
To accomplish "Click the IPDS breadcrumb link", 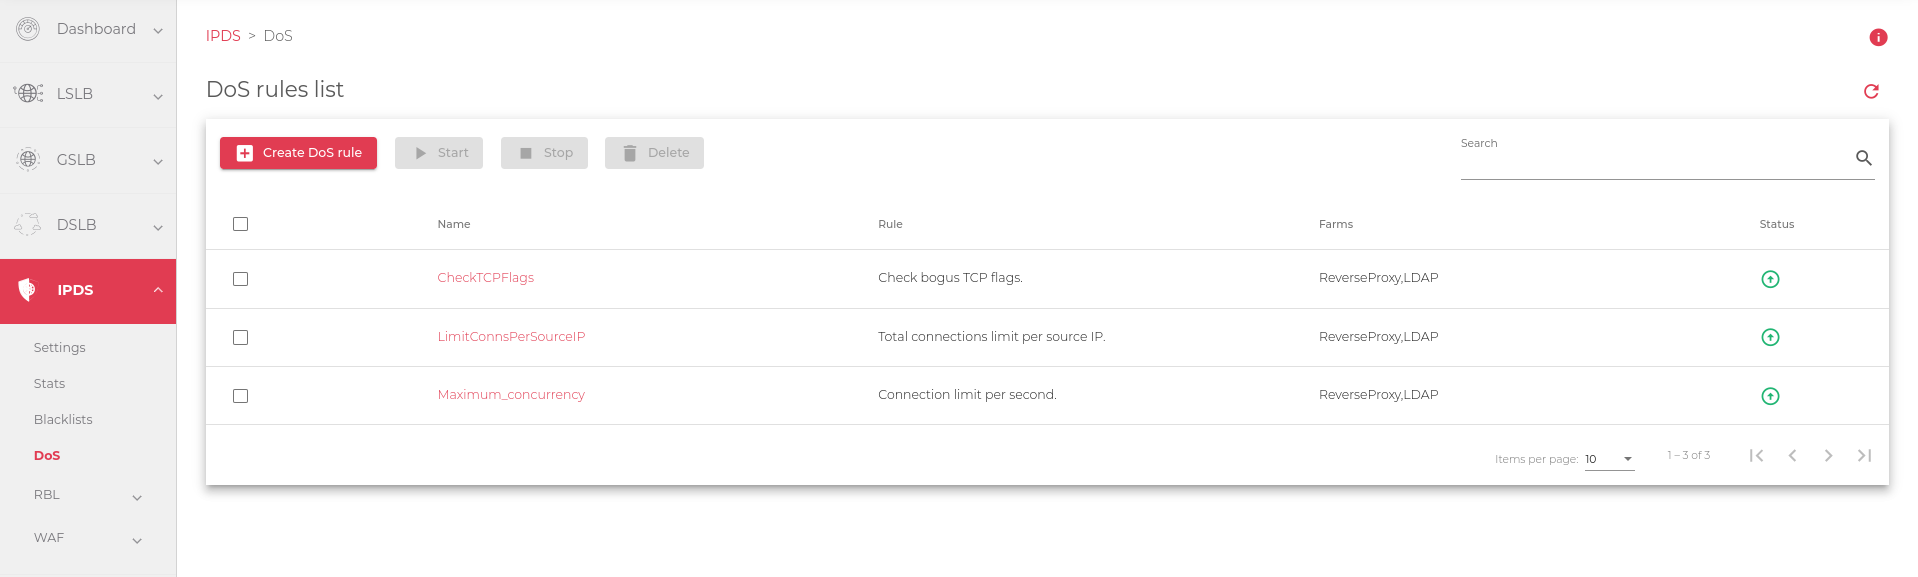I will tap(223, 36).
